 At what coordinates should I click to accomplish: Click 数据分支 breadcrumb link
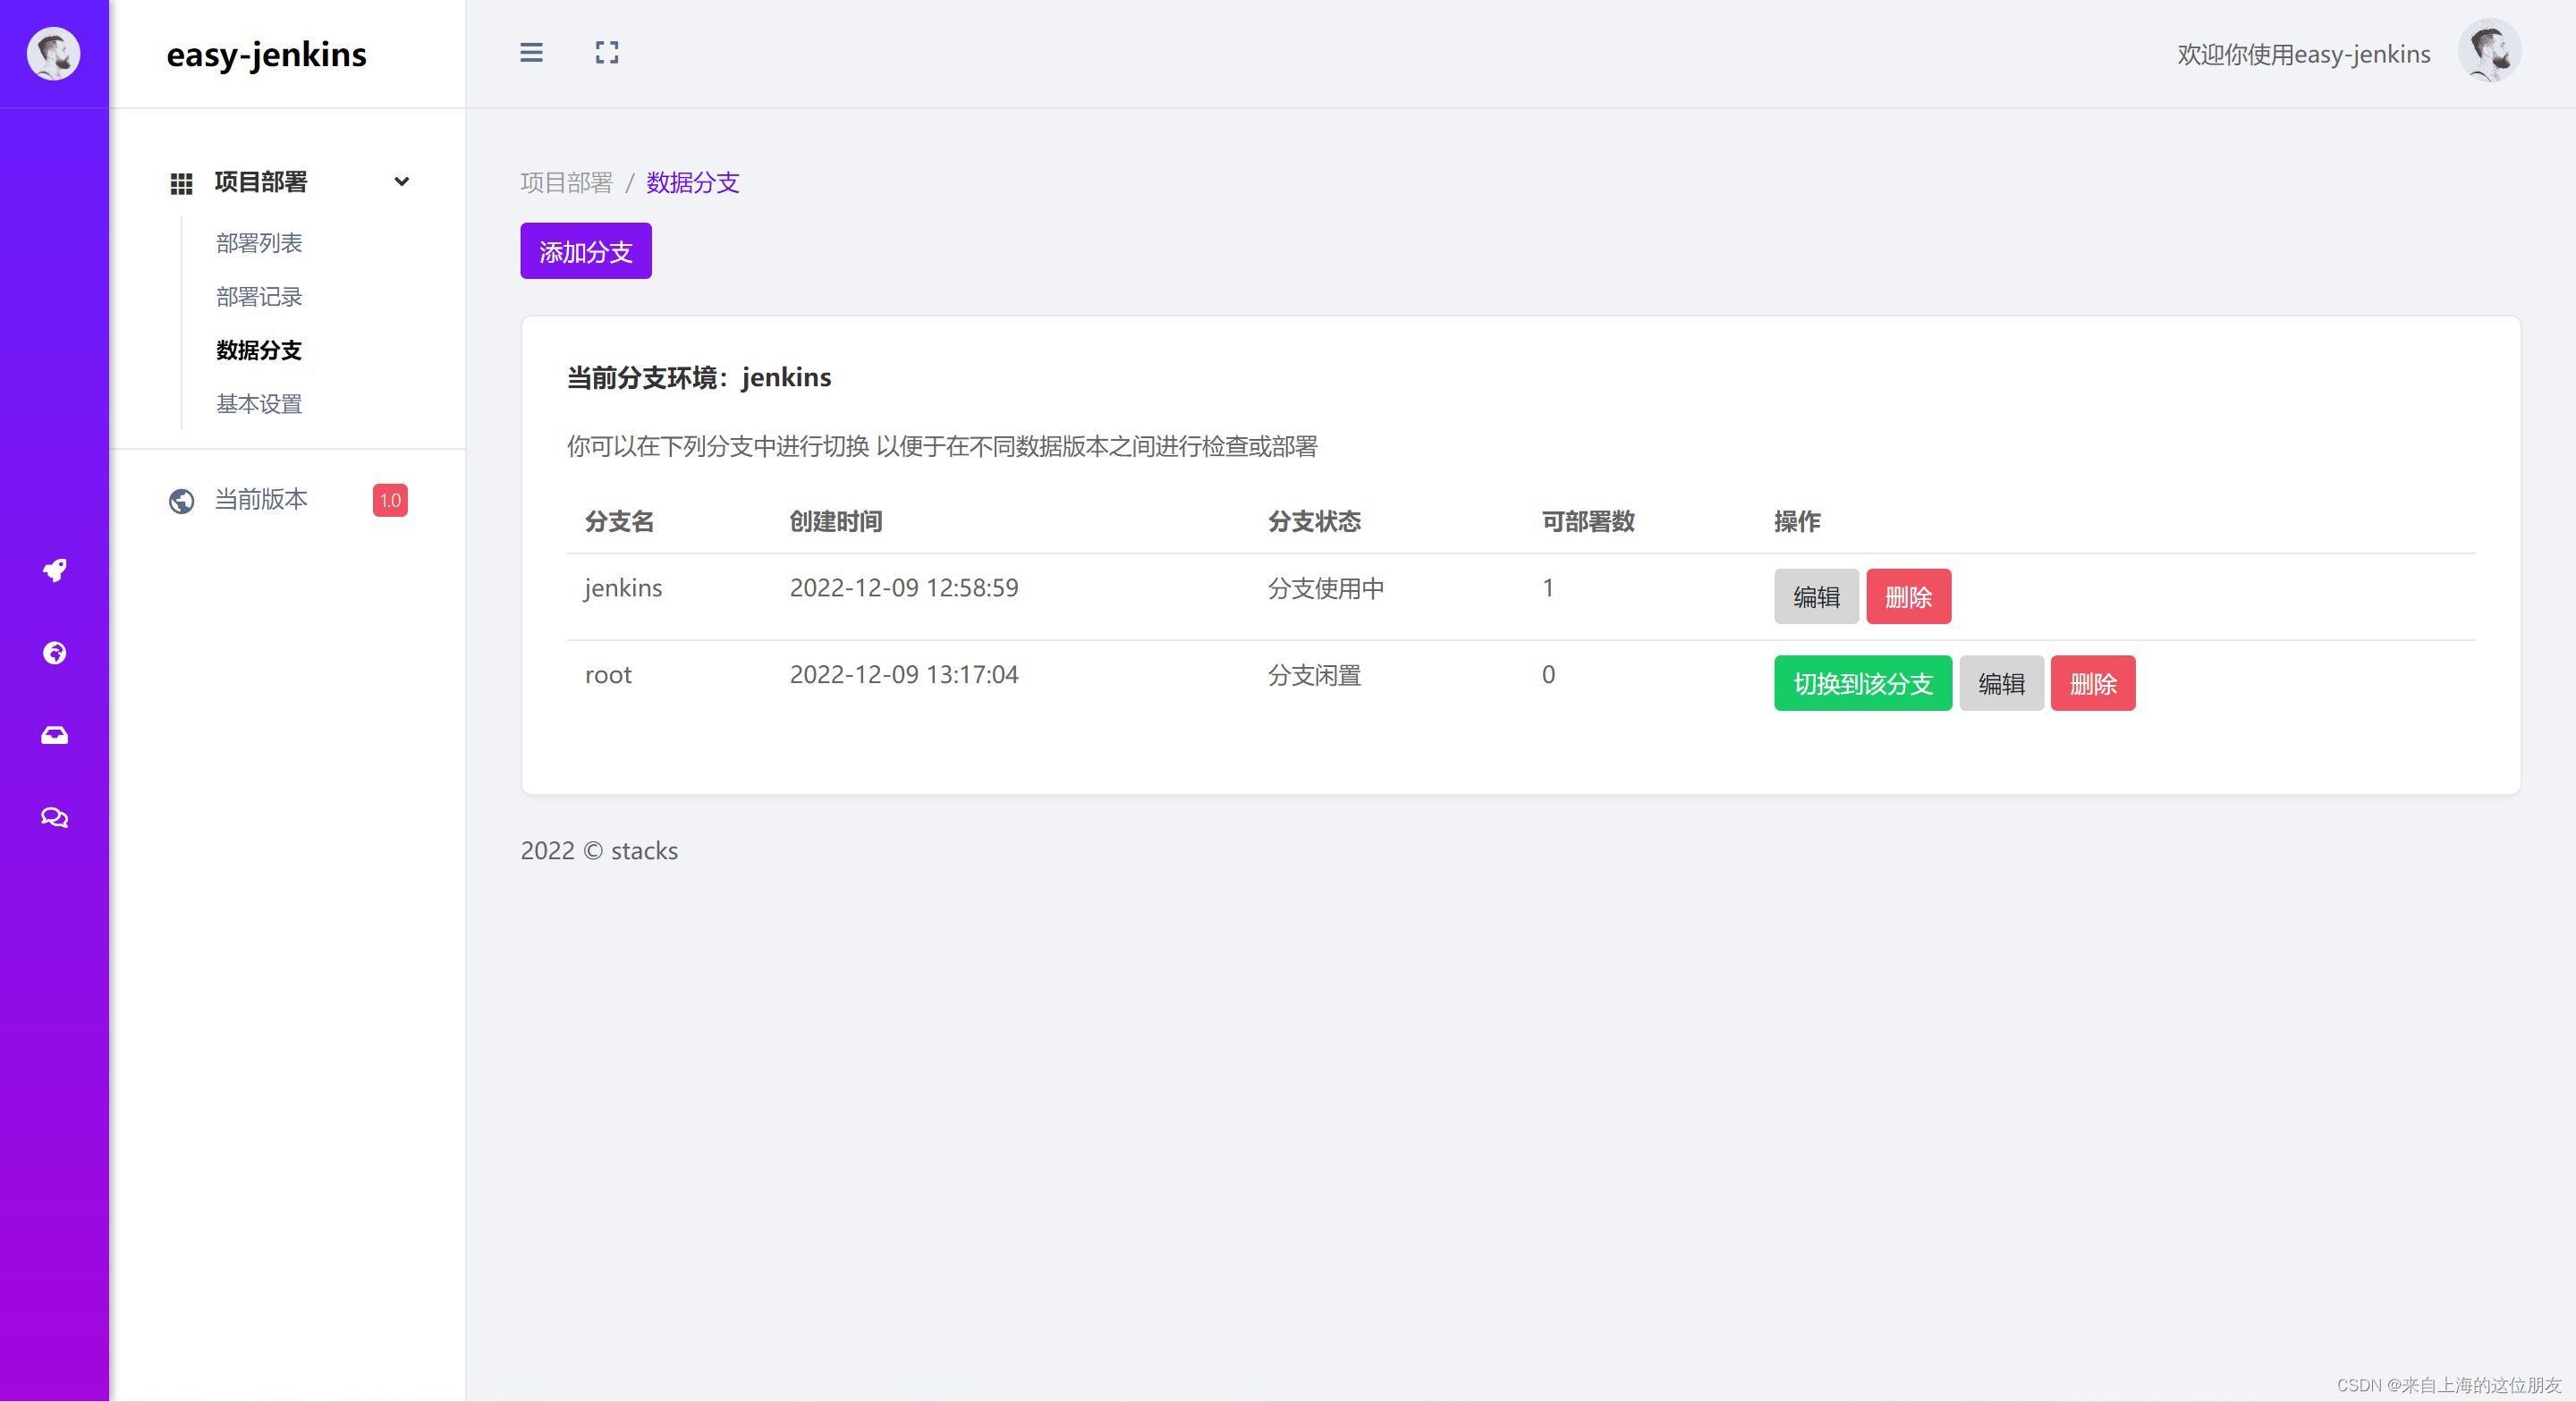click(x=692, y=183)
